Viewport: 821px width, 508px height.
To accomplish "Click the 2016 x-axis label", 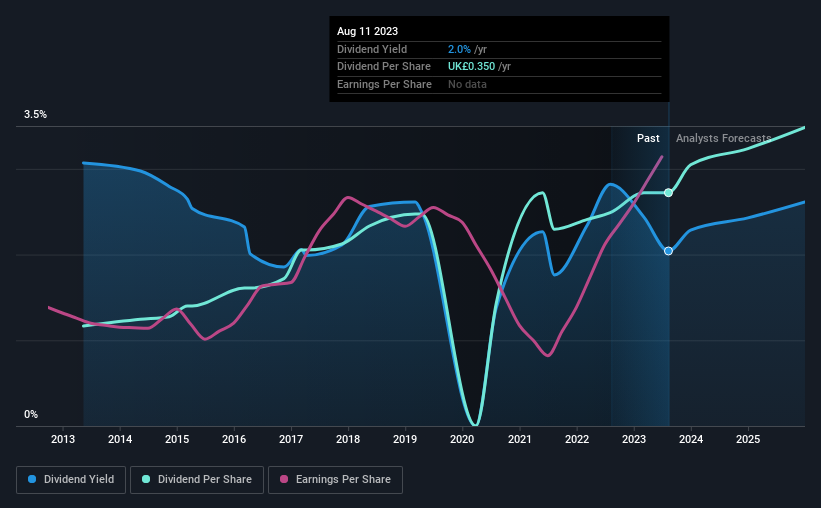I will point(234,439).
